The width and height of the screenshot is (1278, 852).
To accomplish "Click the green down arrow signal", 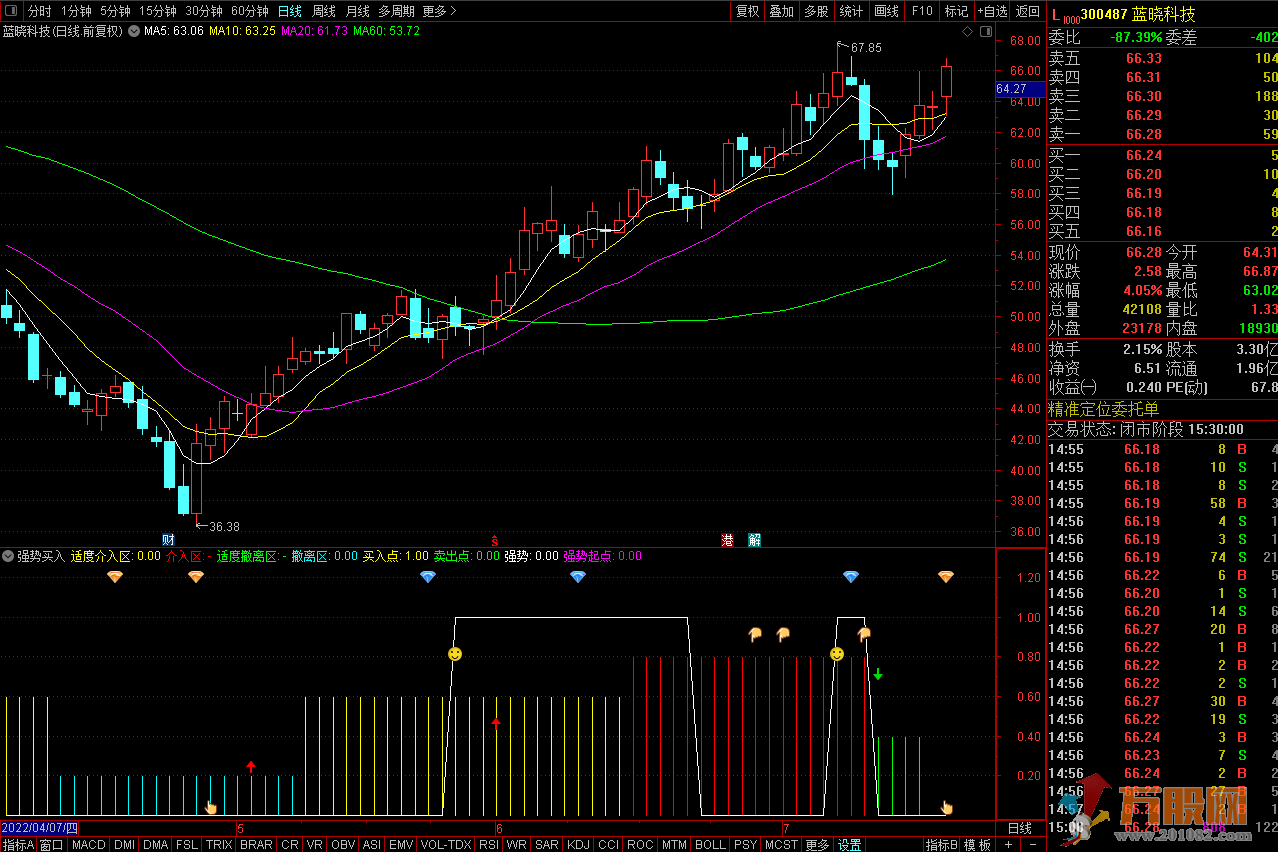I will tap(878, 674).
